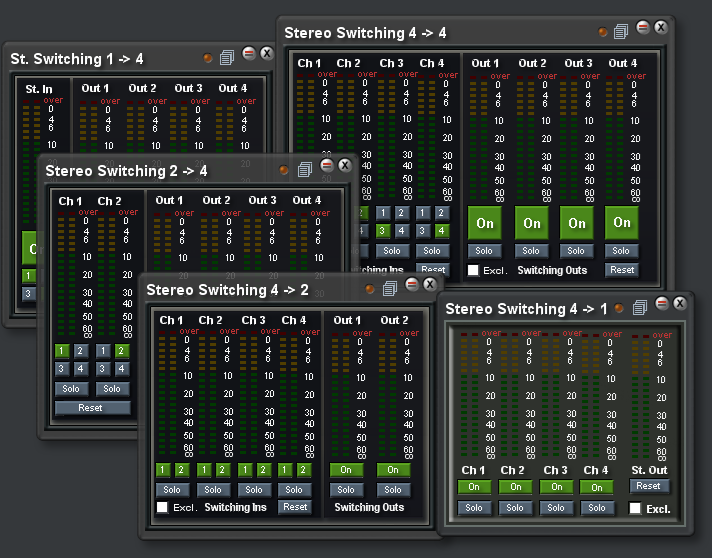Toggle the Out 1 On button in Stereo Switching 4 -> 4
Image resolution: width=712 pixels, height=558 pixels.
(486, 223)
